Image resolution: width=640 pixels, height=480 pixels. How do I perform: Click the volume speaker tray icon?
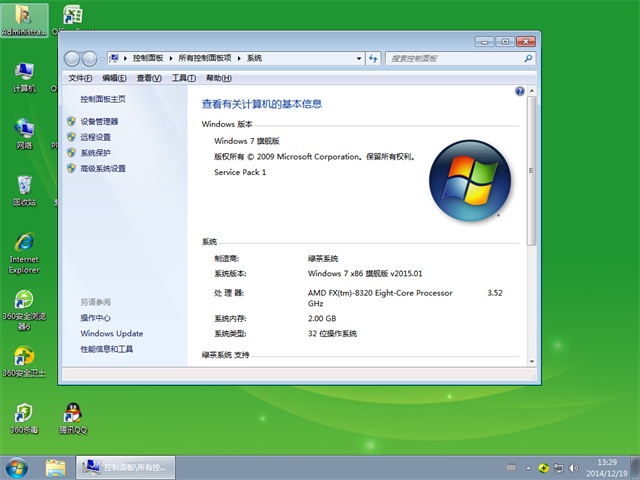573,468
